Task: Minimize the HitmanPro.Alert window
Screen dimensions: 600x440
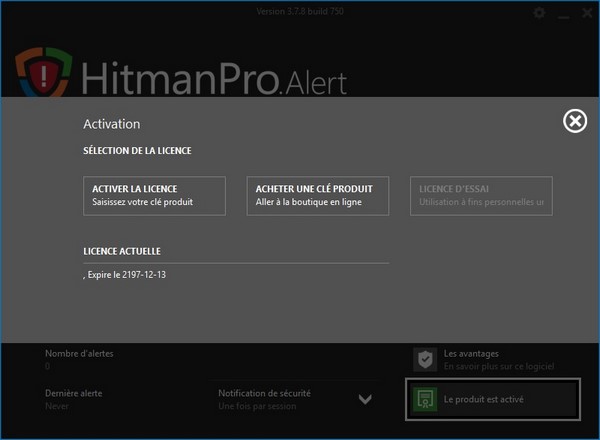Action: tap(563, 15)
